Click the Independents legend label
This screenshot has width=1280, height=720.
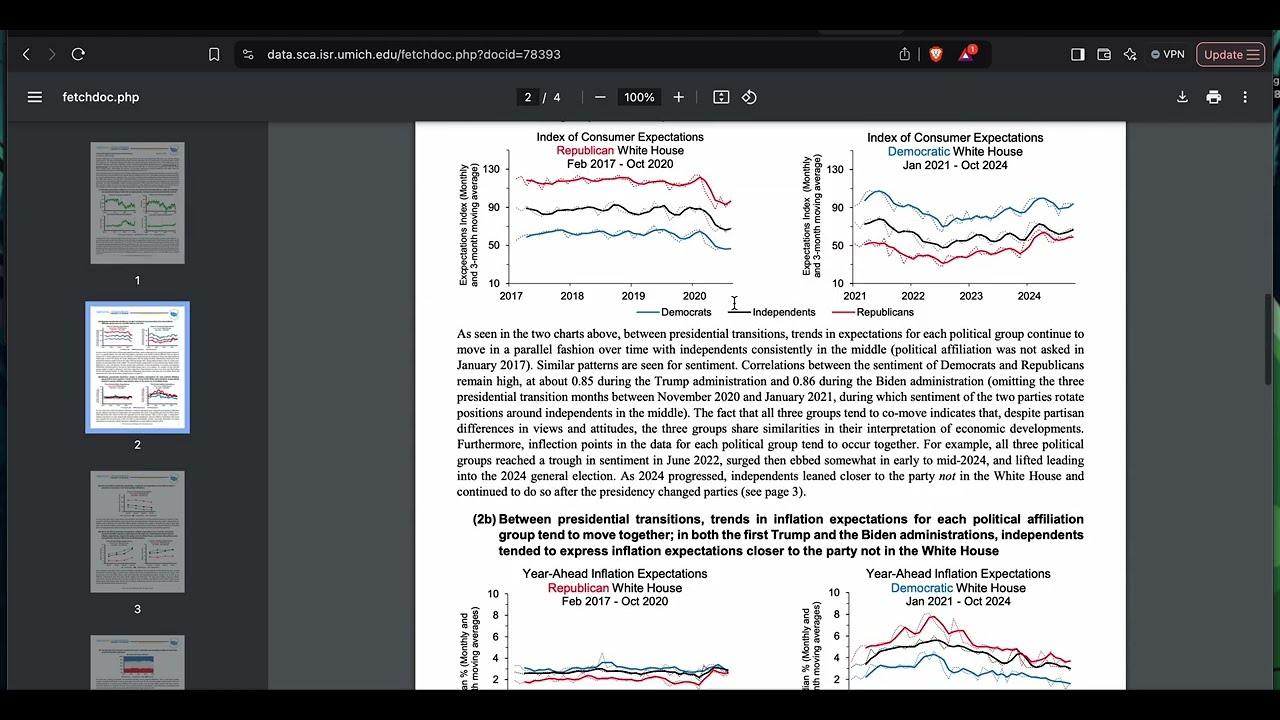point(784,312)
